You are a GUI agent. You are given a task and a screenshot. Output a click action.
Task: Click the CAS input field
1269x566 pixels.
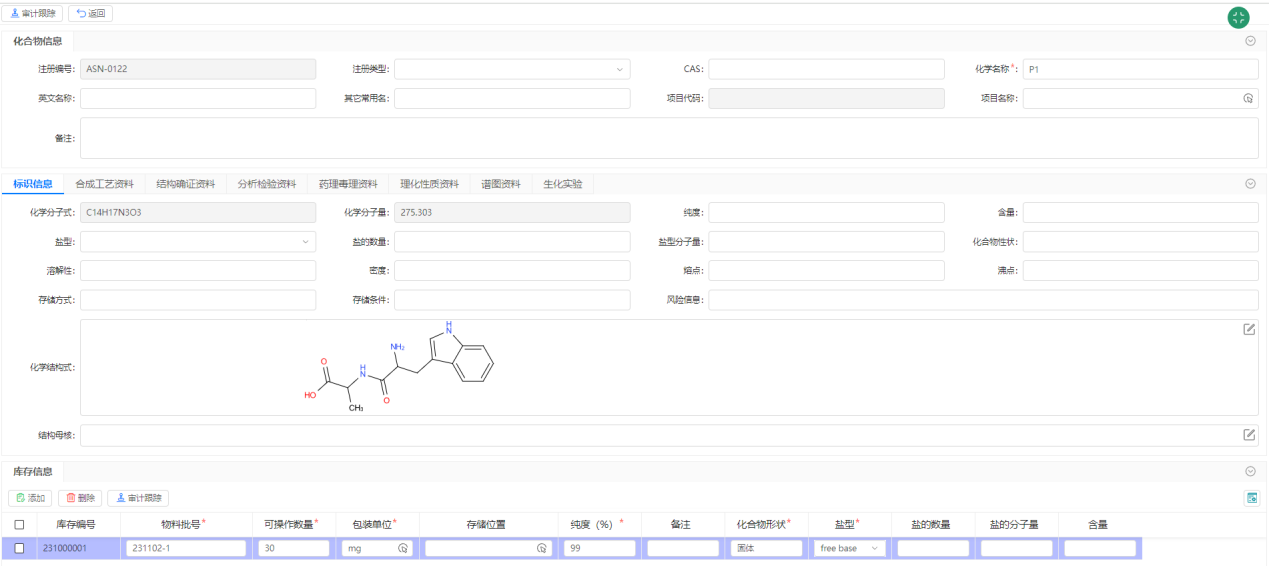(x=826, y=69)
